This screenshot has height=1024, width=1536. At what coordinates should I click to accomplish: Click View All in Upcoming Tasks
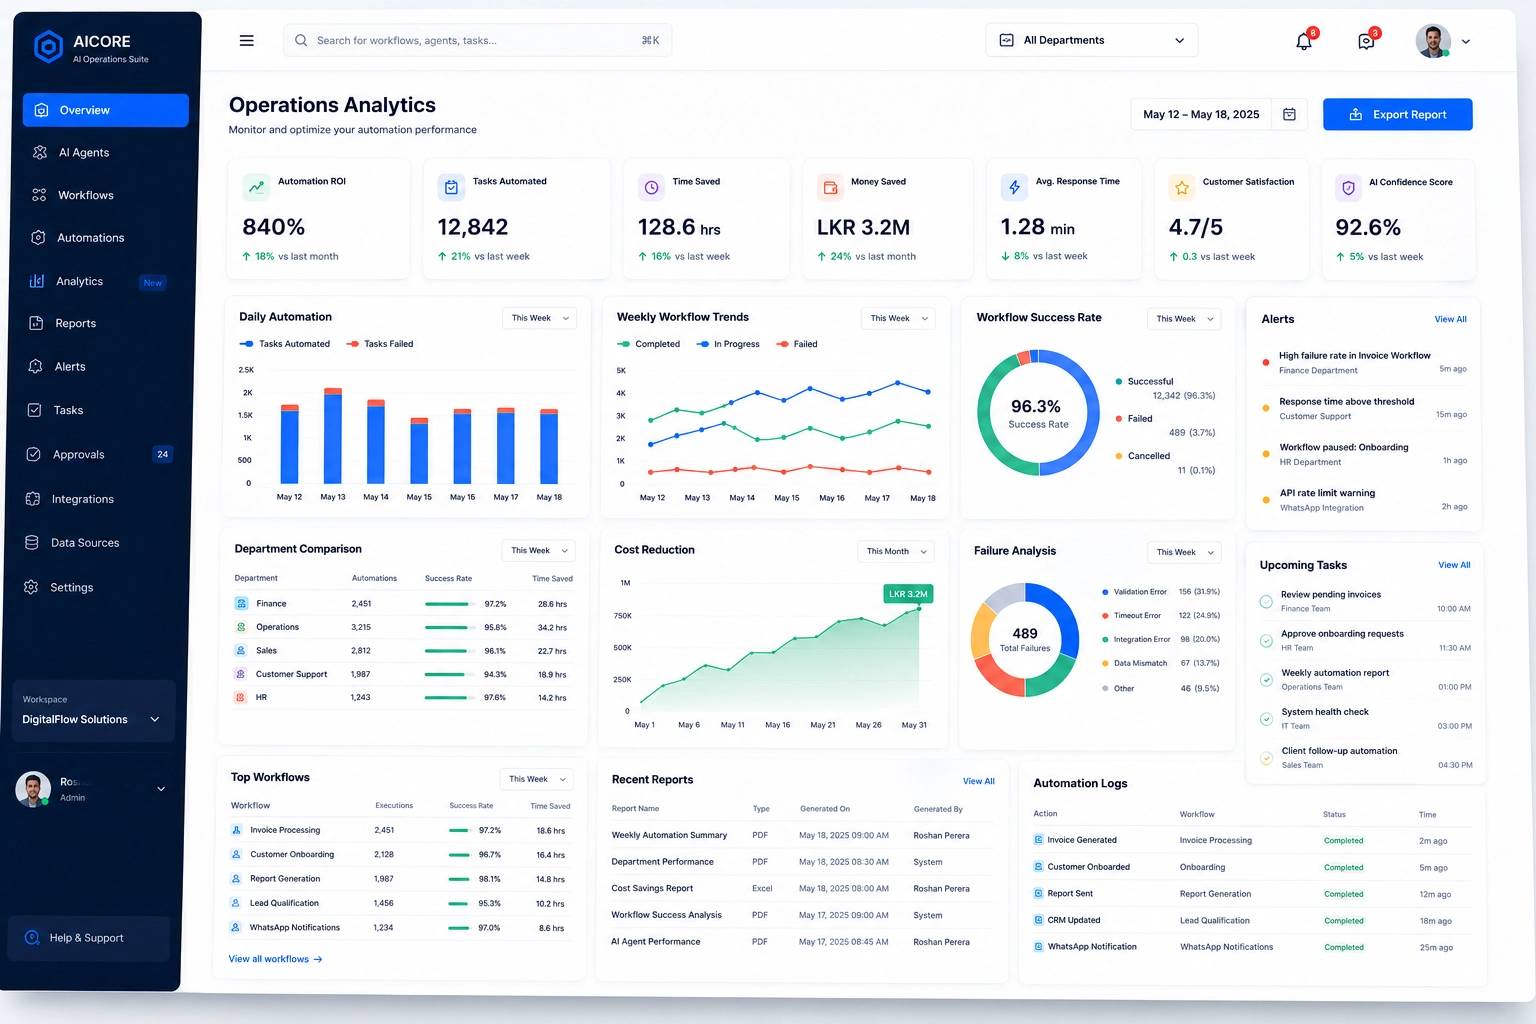point(1454,565)
